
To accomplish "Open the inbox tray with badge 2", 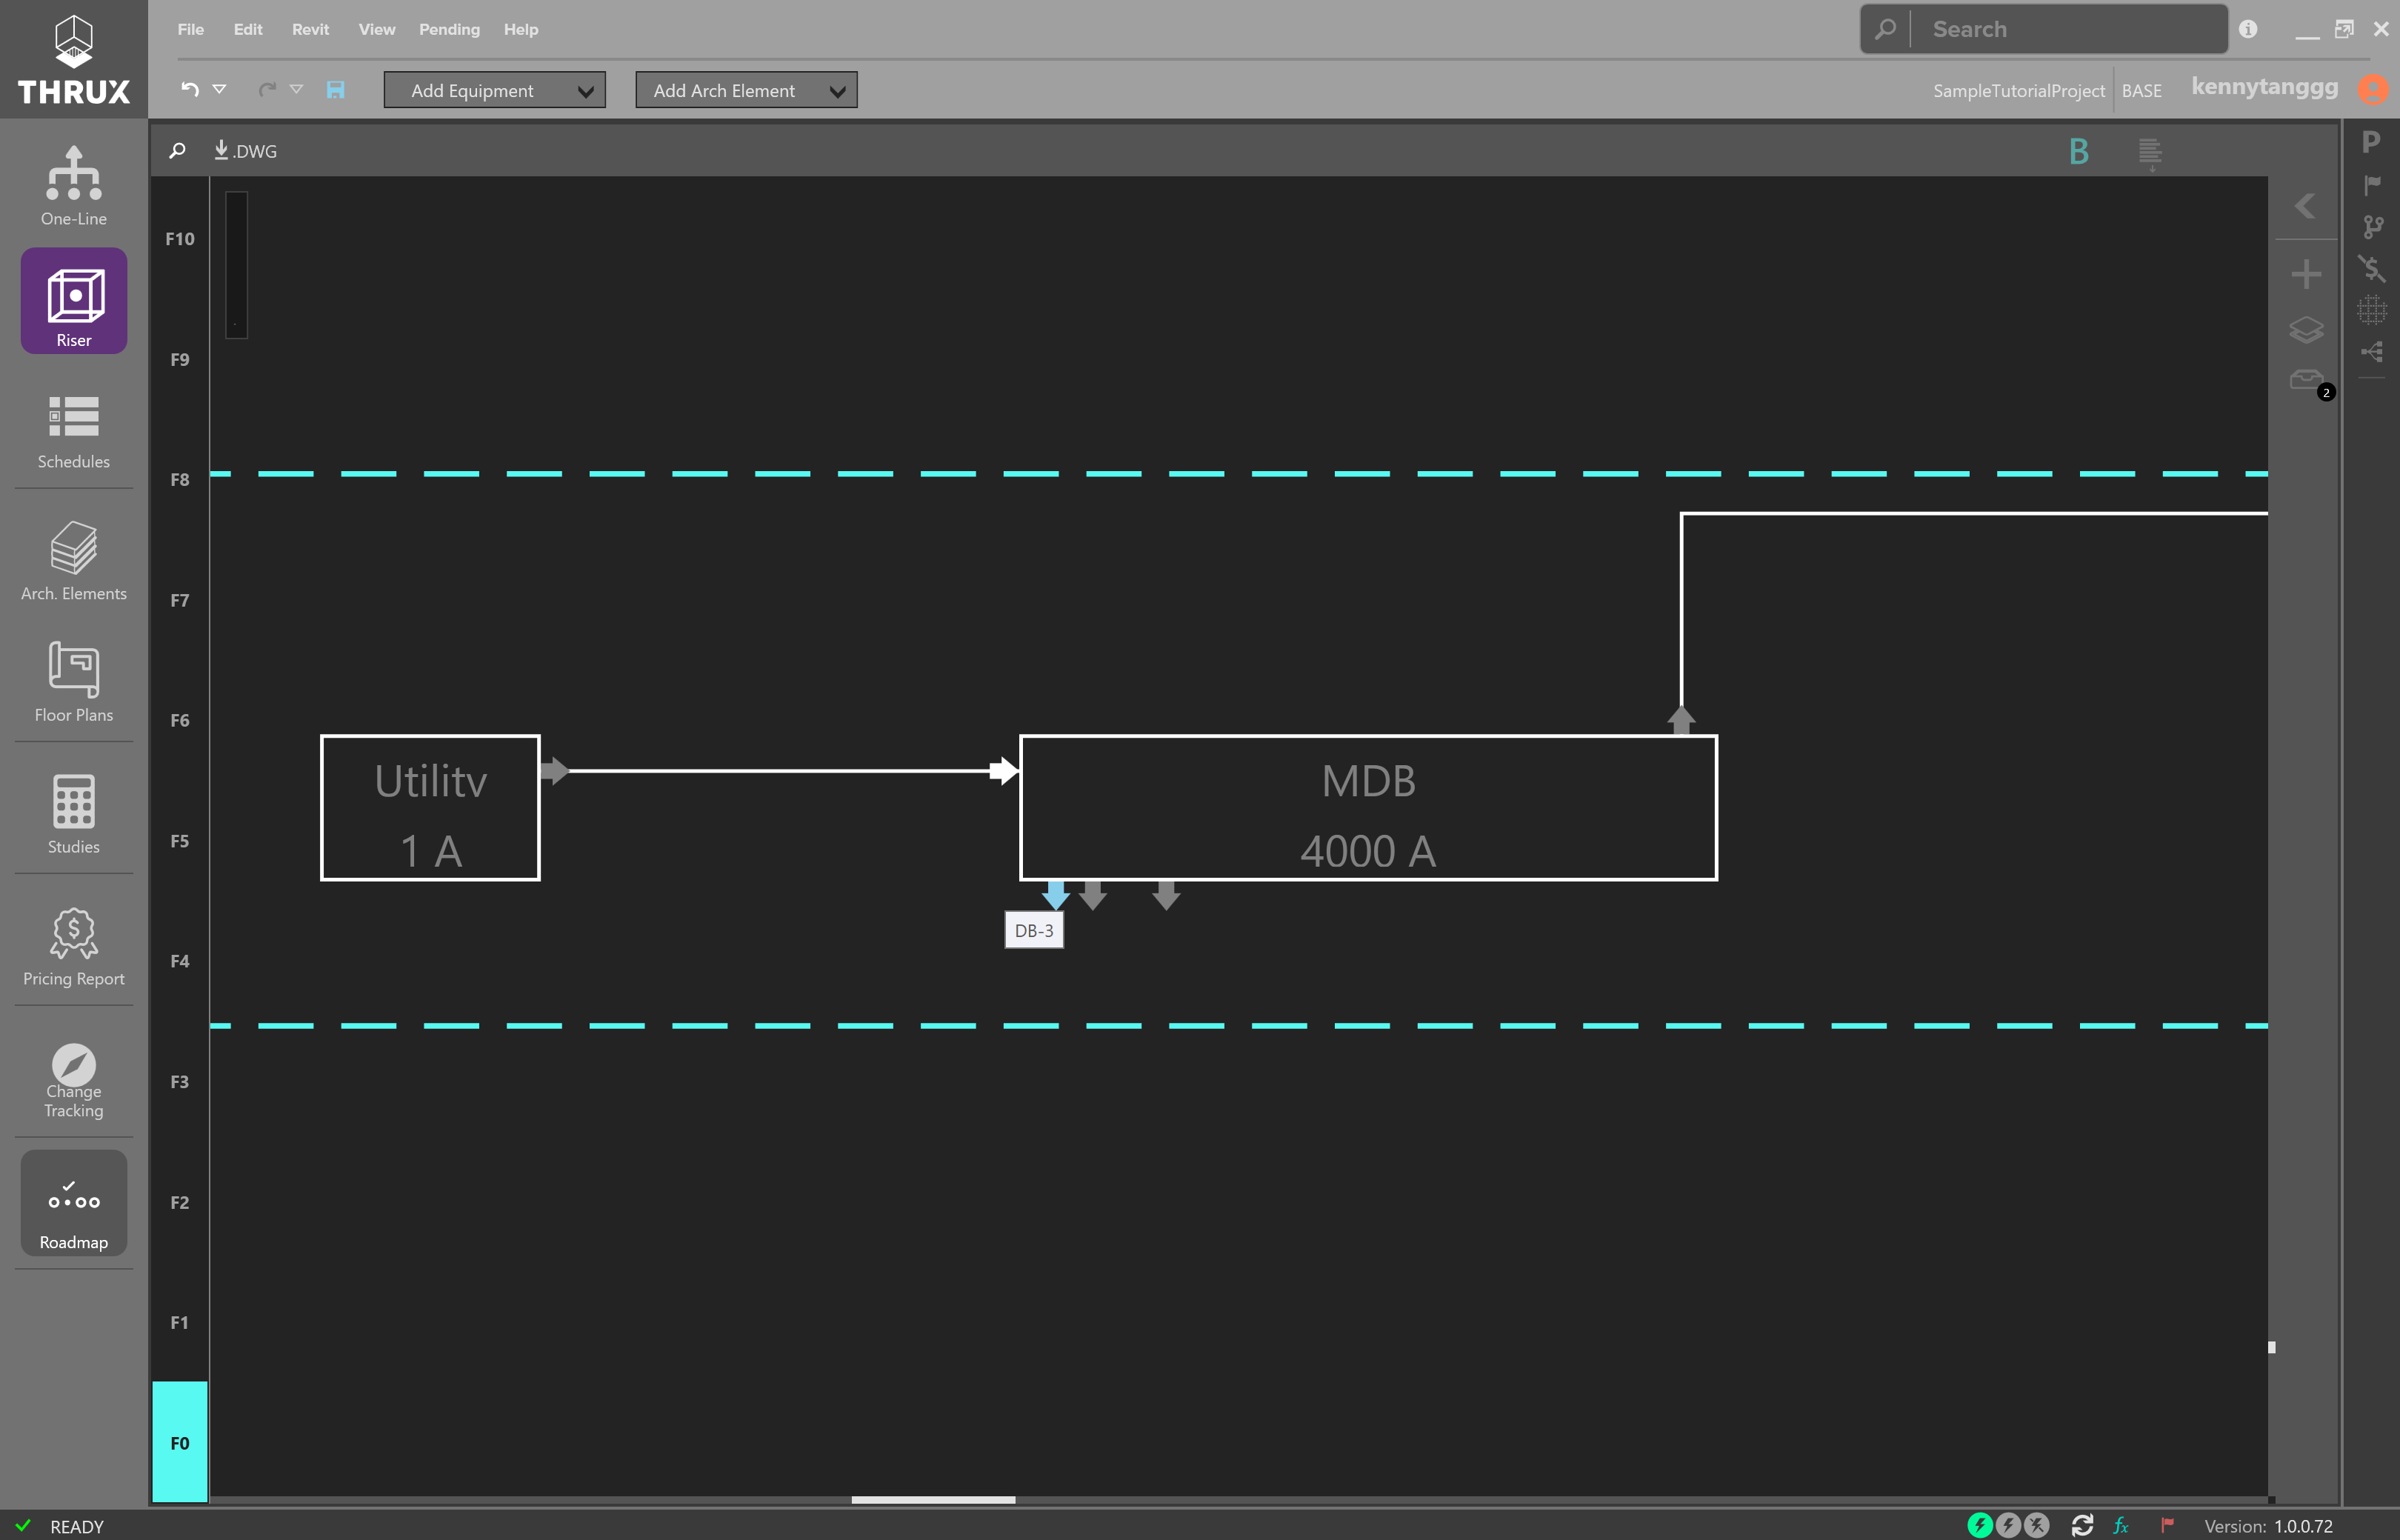I will (x=2308, y=381).
